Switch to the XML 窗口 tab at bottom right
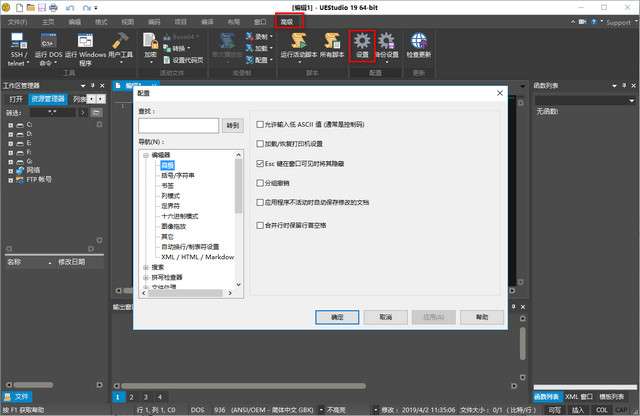 (579, 396)
